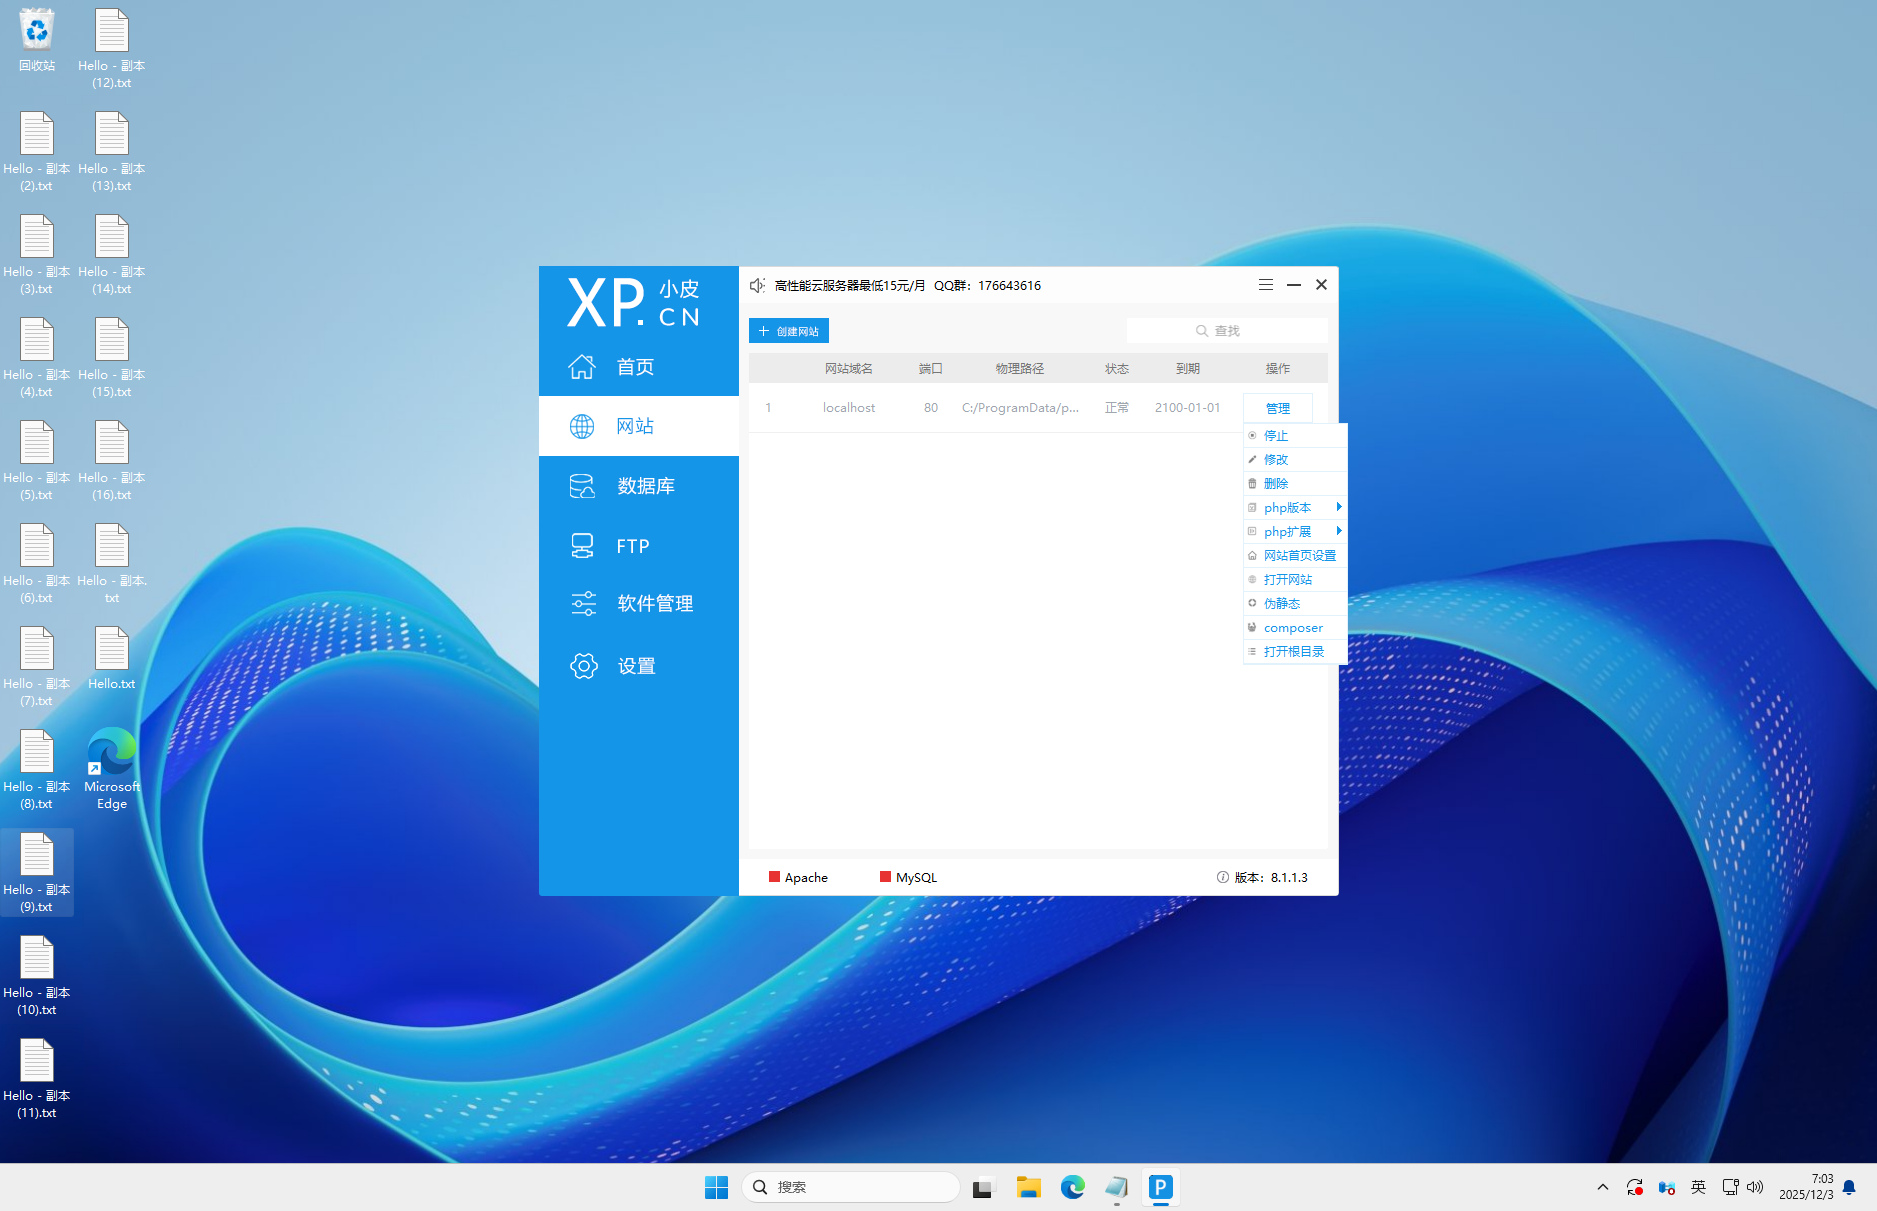Select the 网站 globe icon in sidebar

coord(582,427)
